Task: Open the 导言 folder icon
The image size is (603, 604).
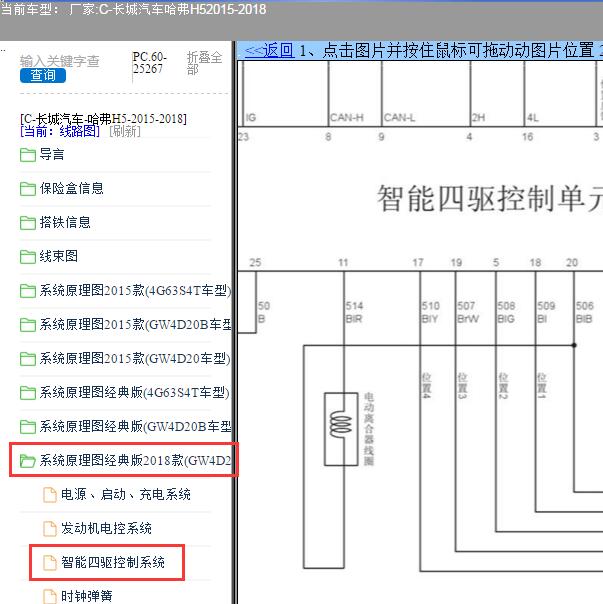Action: (x=28, y=155)
